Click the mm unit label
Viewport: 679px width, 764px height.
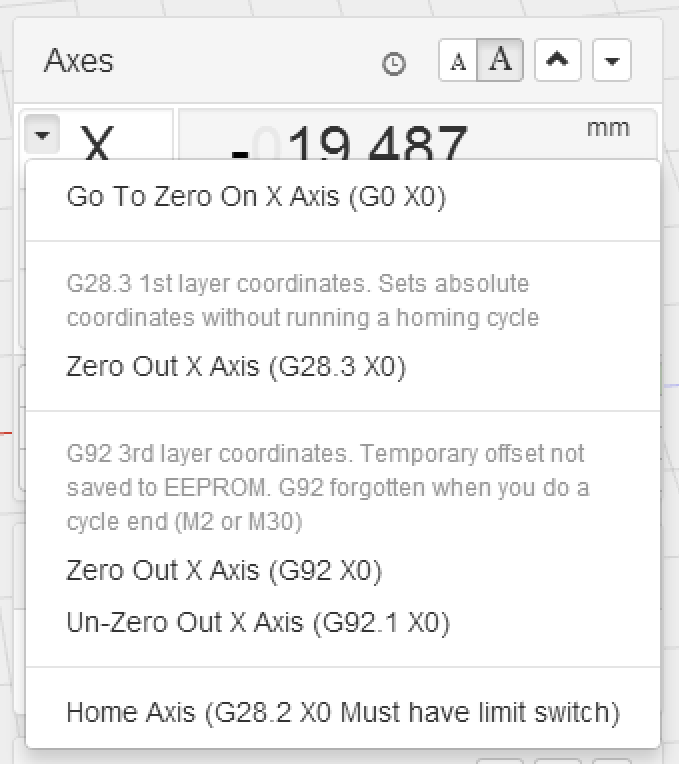pyautogui.click(x=608, y=128)
